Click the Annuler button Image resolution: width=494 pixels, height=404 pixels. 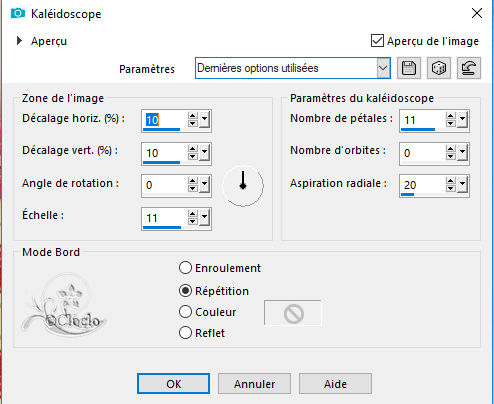tap(254, 384)
